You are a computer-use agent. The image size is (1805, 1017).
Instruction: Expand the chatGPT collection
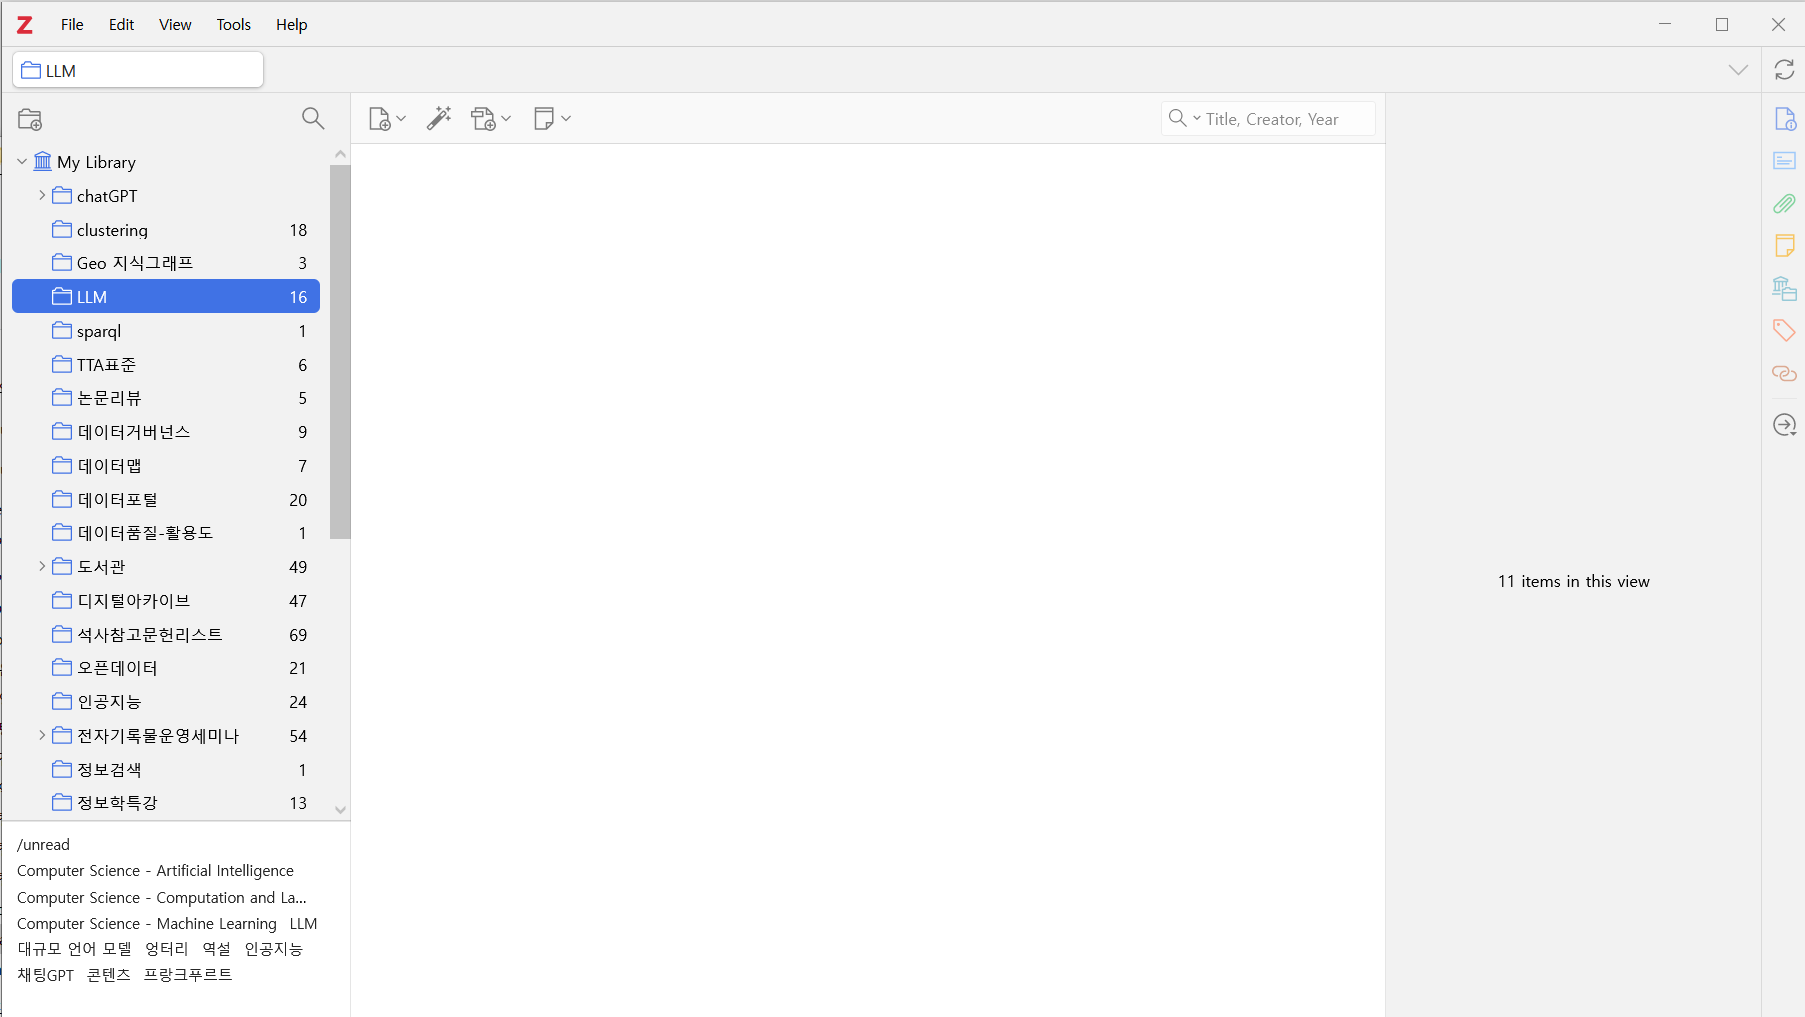tap(42, 196)
